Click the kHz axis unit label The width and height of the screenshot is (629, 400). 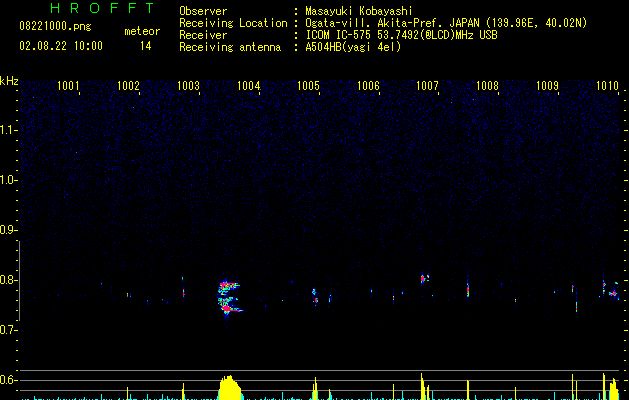coord(9,81)
